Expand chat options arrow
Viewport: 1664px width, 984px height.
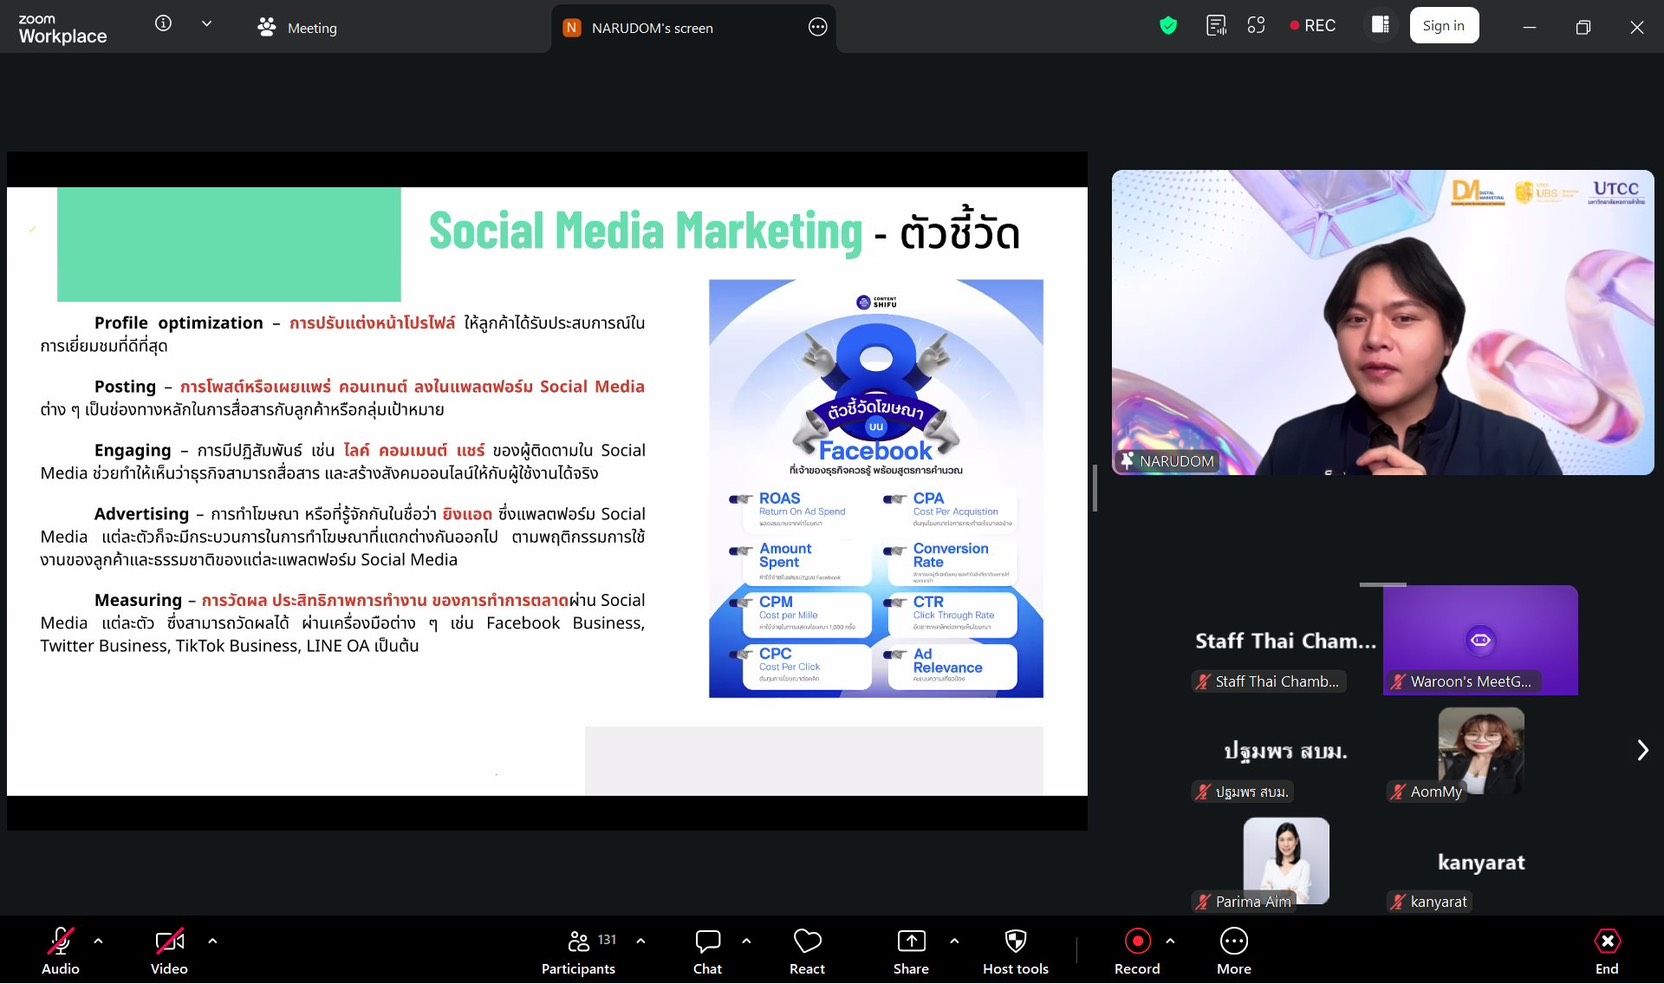[x=746, y=941]
